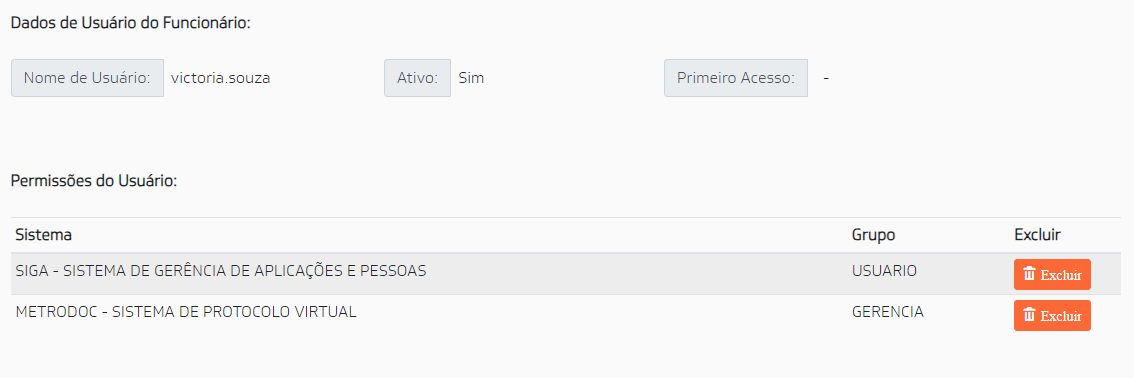Click the Ativo label box
The image size is (1134, 378).
click(x=417, y=78)
